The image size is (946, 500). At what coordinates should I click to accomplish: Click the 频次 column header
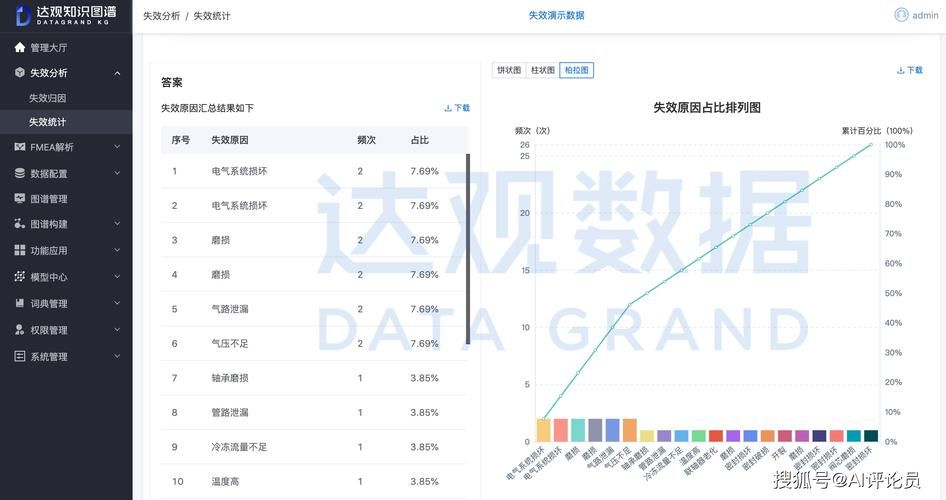point(366,140)
